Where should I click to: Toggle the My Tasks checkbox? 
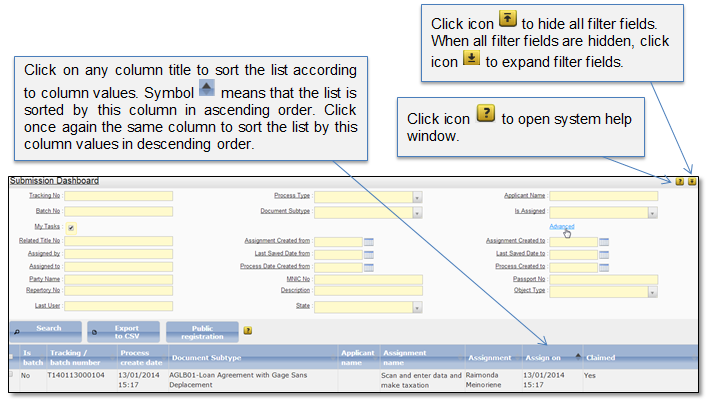coord(71,227)
